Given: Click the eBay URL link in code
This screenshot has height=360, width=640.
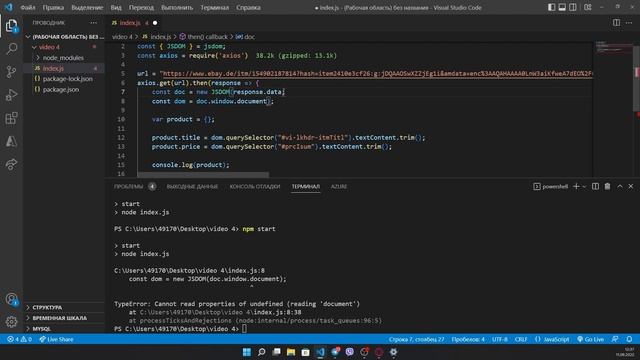Looking at the screenshot, I should tap(377, 74).
